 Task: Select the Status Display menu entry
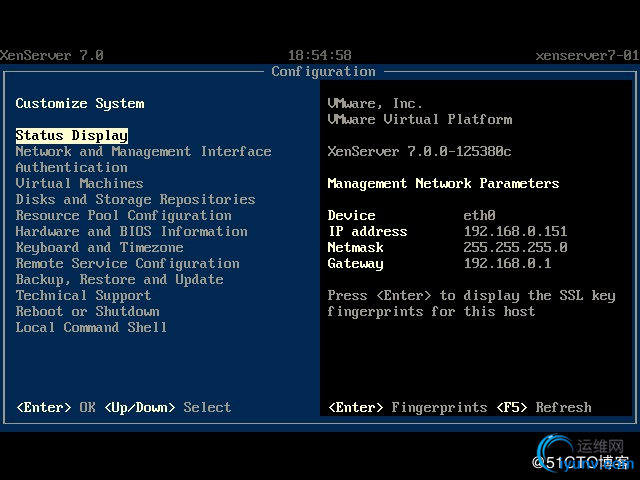(72, 136)
